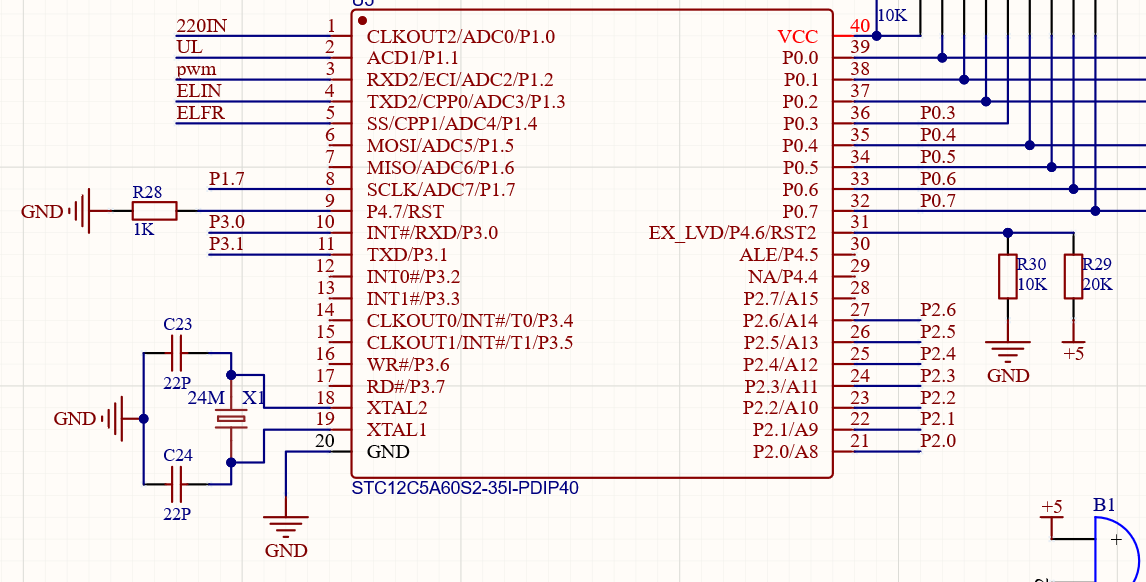Click the "20K" value of R29
Screen dimensions: 1146x582
click(x=1097, y=284)
